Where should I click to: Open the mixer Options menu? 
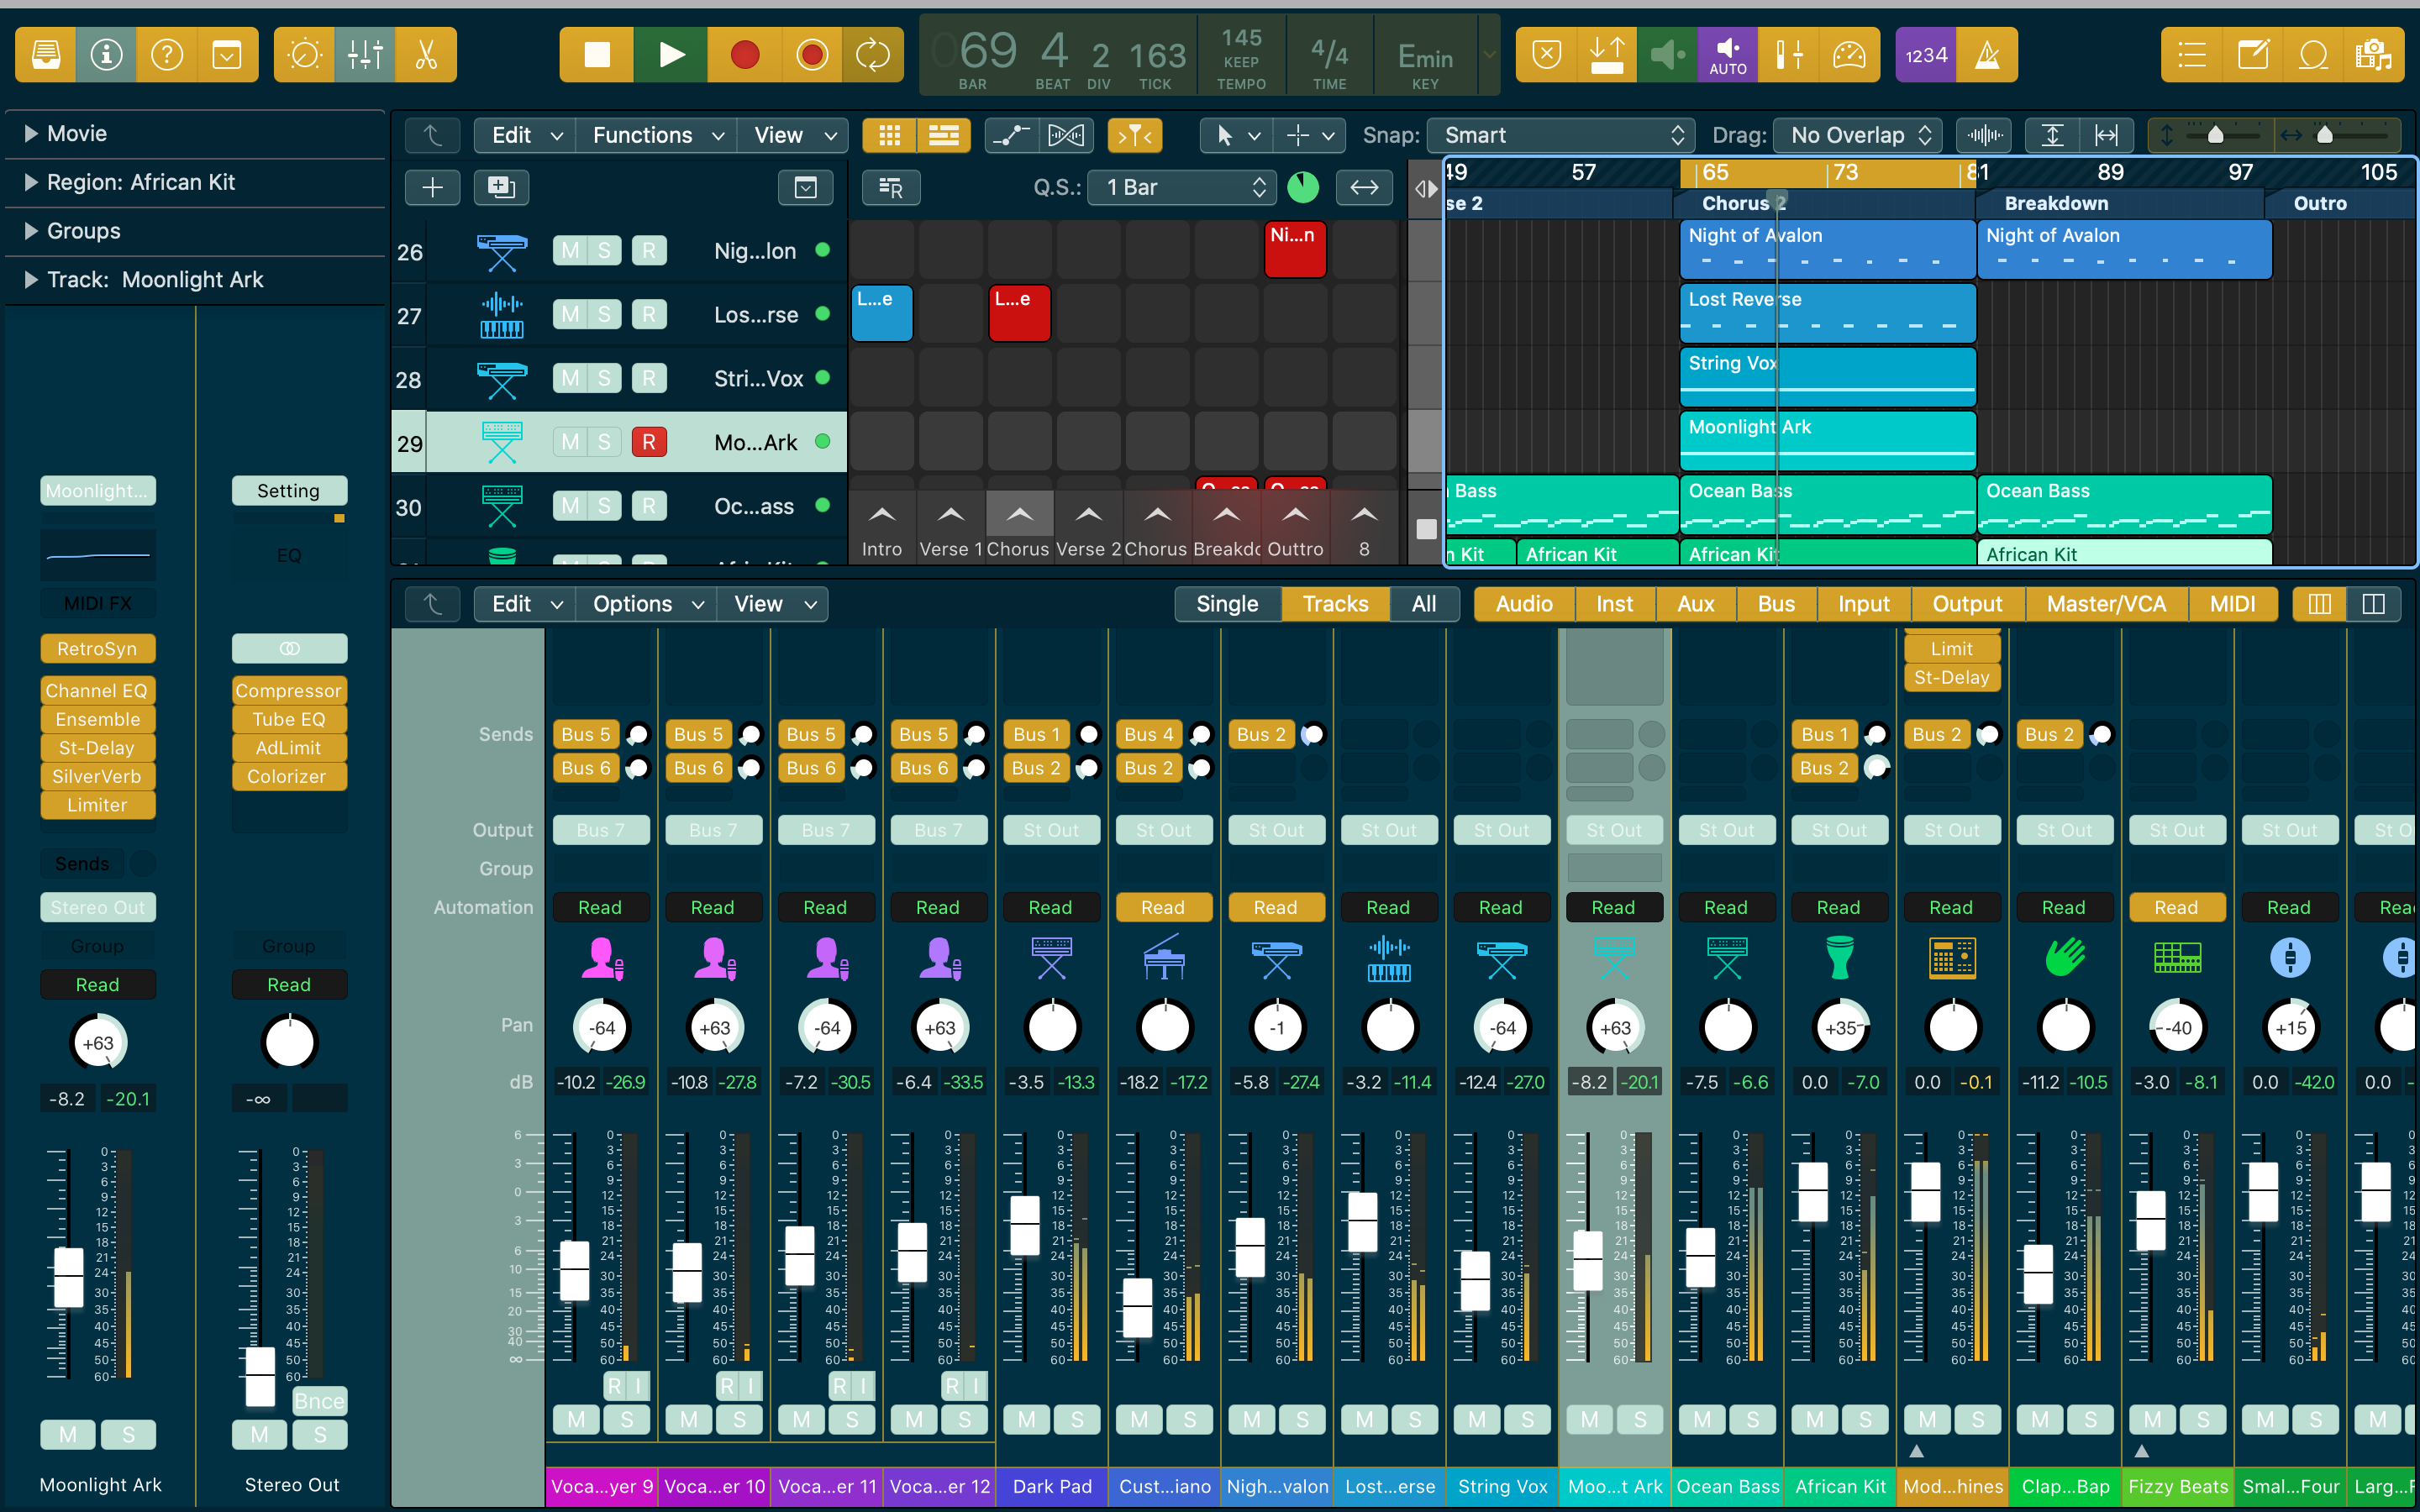[646, 604]
